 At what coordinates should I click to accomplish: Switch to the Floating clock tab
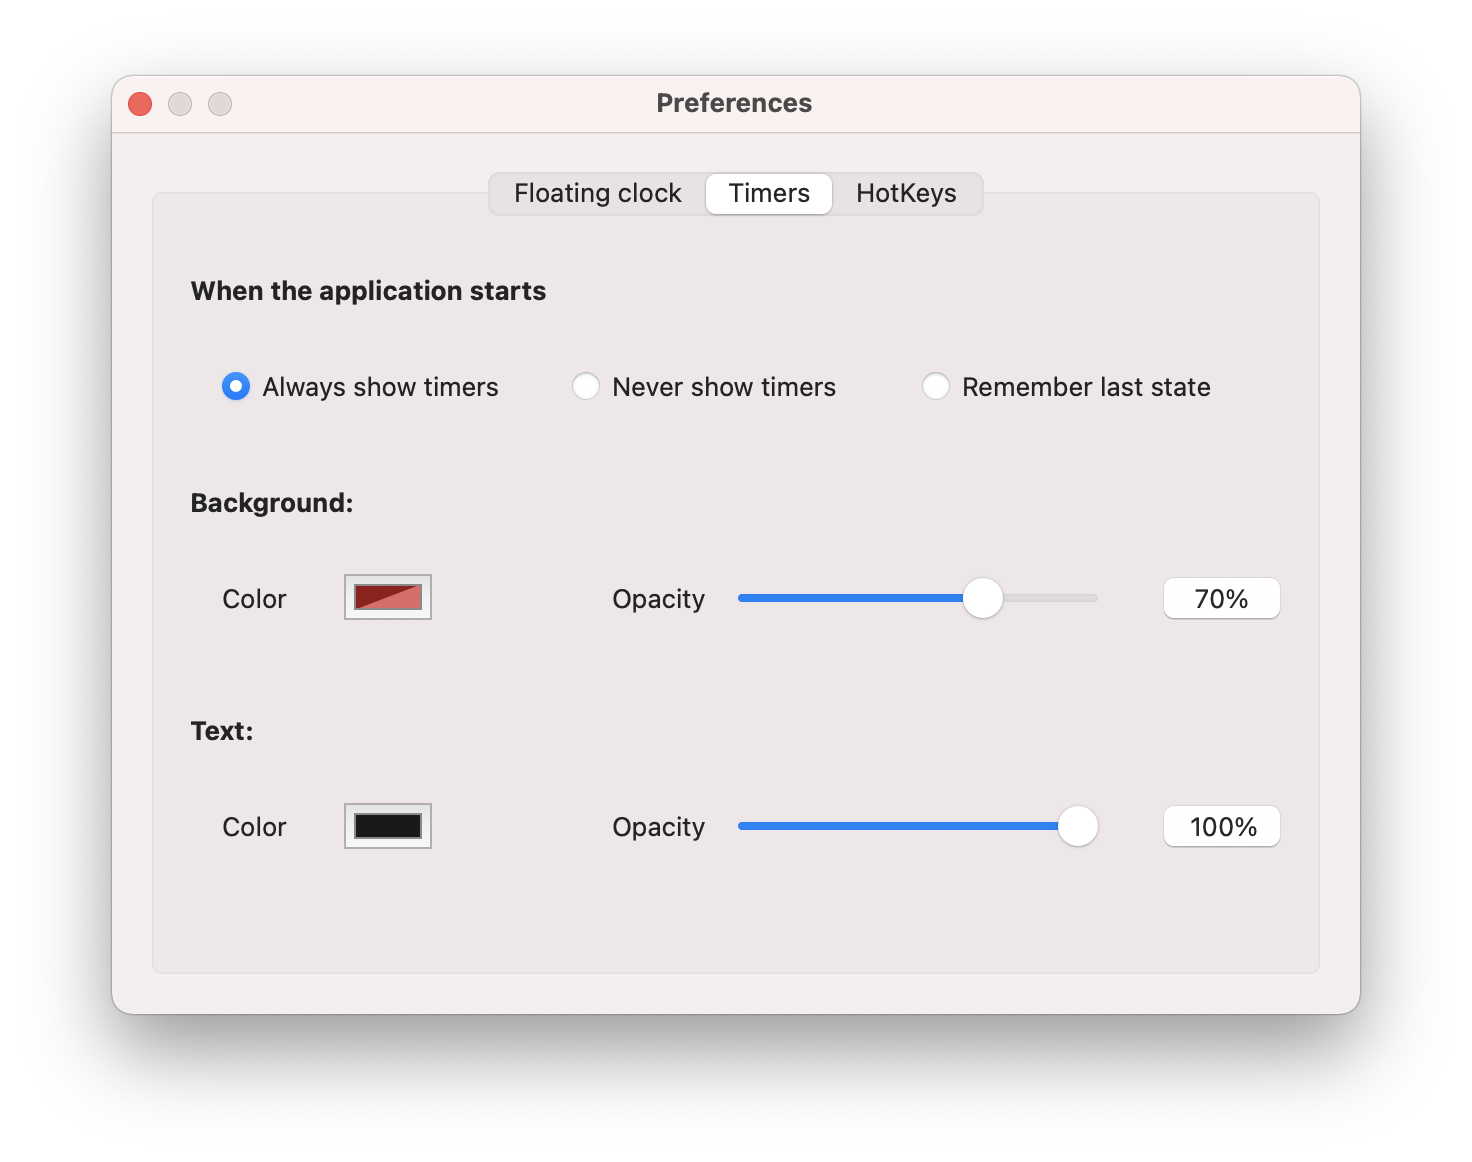597,193
